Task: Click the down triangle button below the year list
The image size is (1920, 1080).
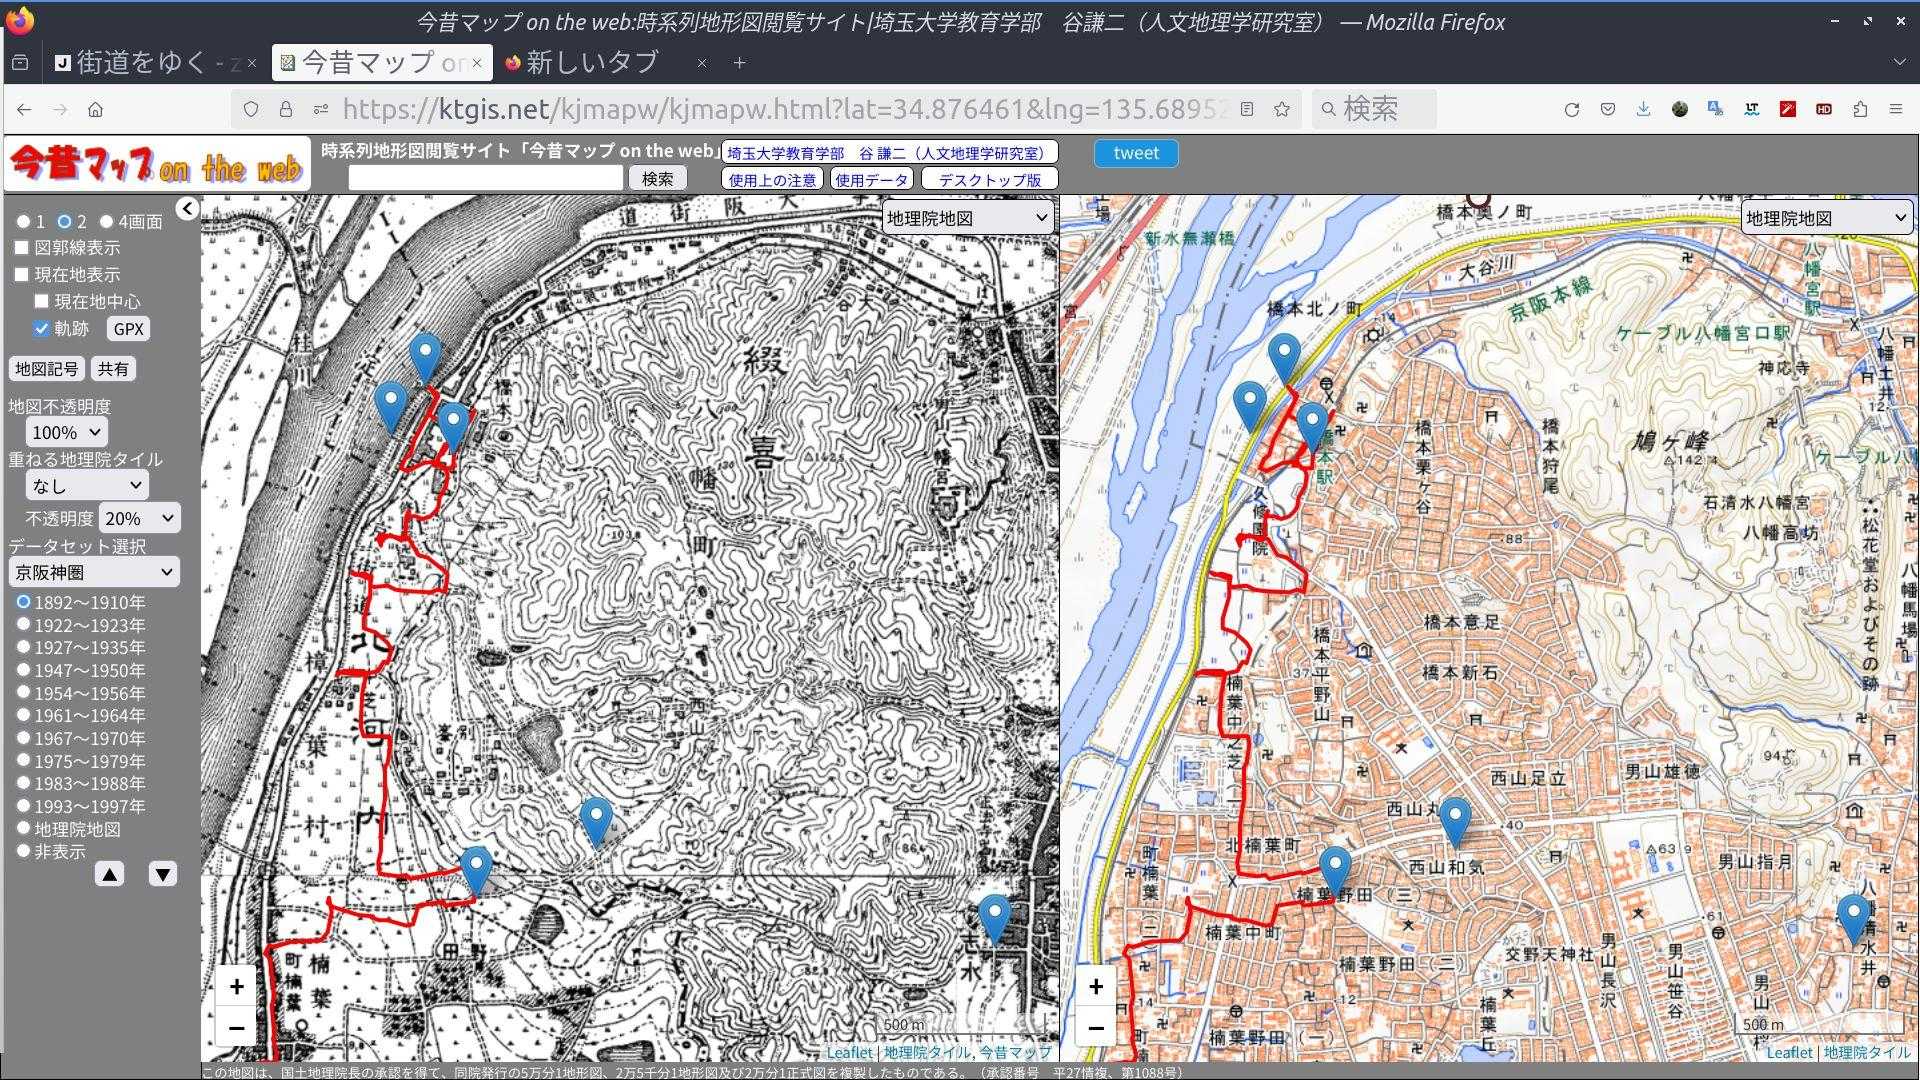Action: tap(163, 874)
